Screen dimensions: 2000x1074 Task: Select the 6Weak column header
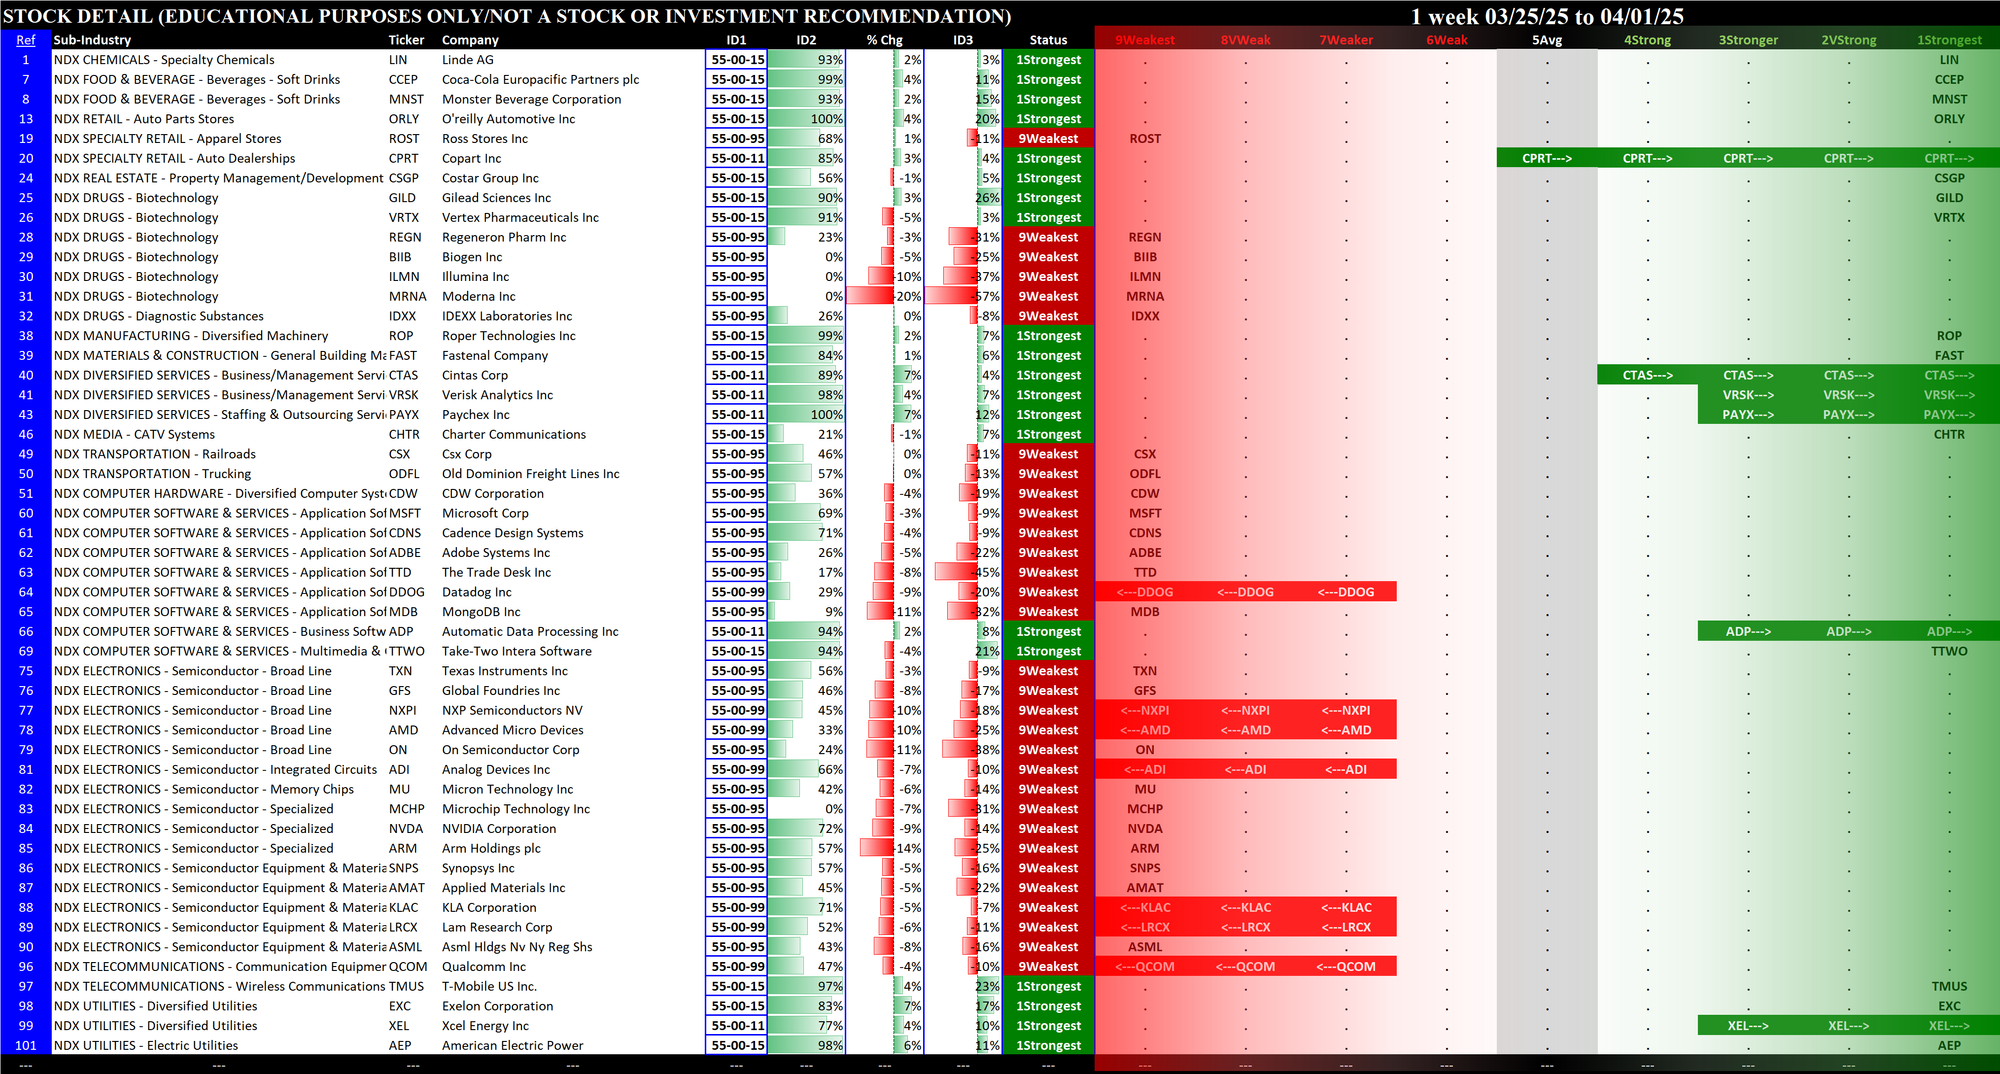[1447, 40]
